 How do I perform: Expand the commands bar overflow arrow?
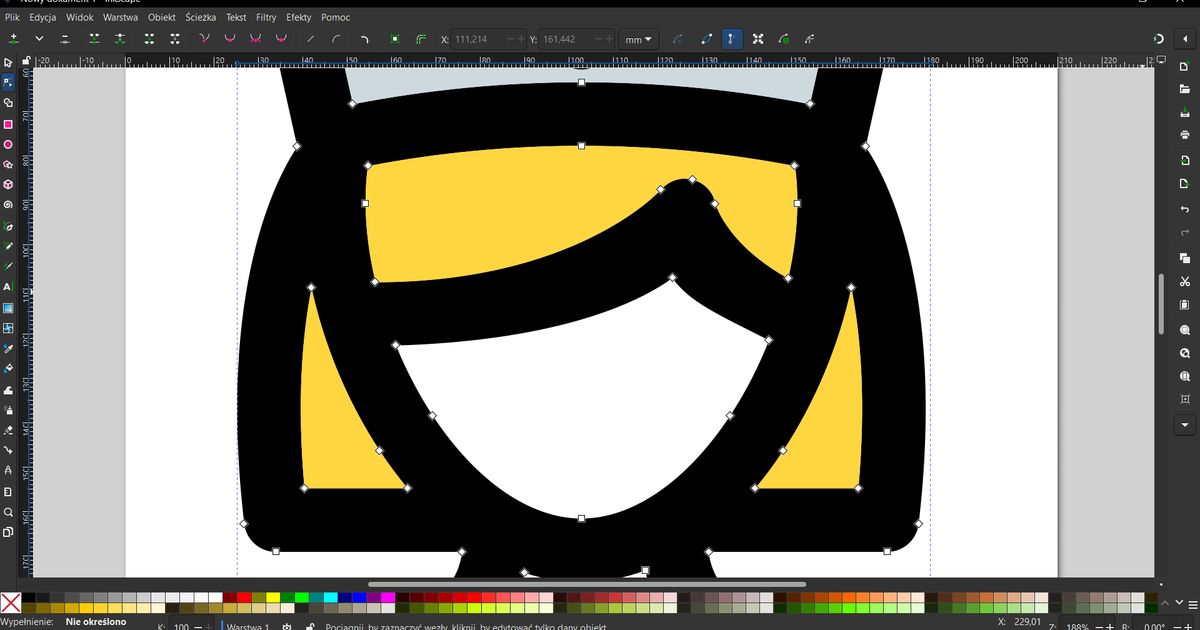pos(1184,425)
